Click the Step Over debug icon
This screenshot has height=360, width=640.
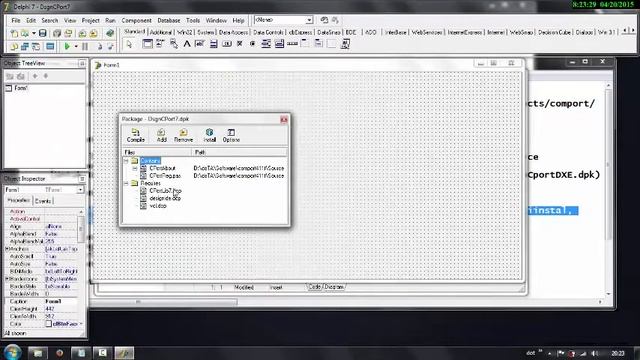[x=110, y=47]
